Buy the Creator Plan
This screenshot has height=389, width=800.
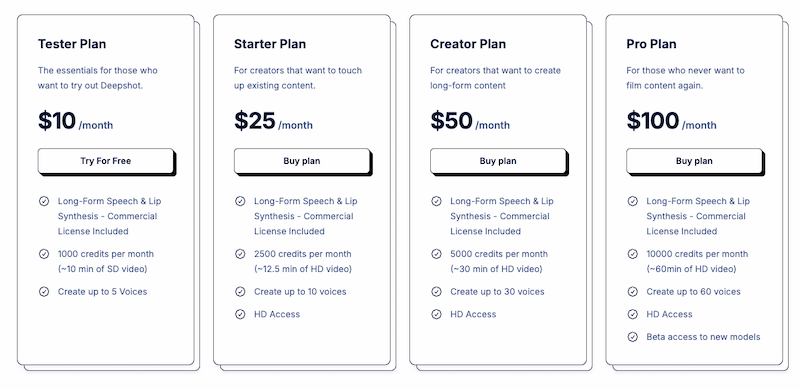498,161
